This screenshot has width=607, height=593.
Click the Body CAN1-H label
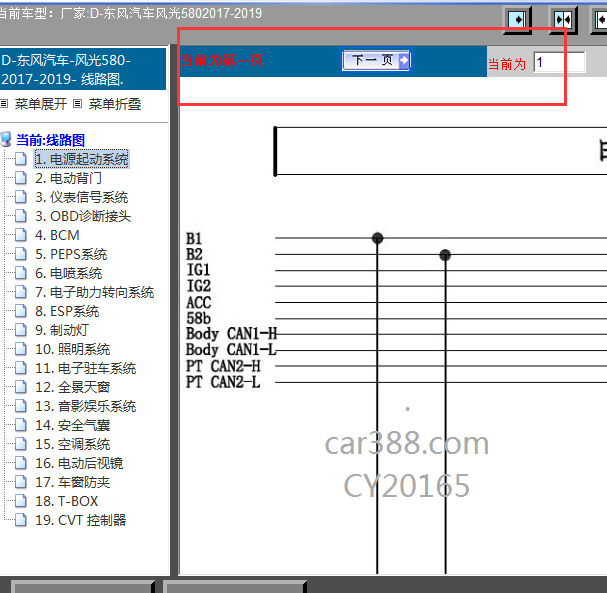pyautogui.click(x=231, y=334)
